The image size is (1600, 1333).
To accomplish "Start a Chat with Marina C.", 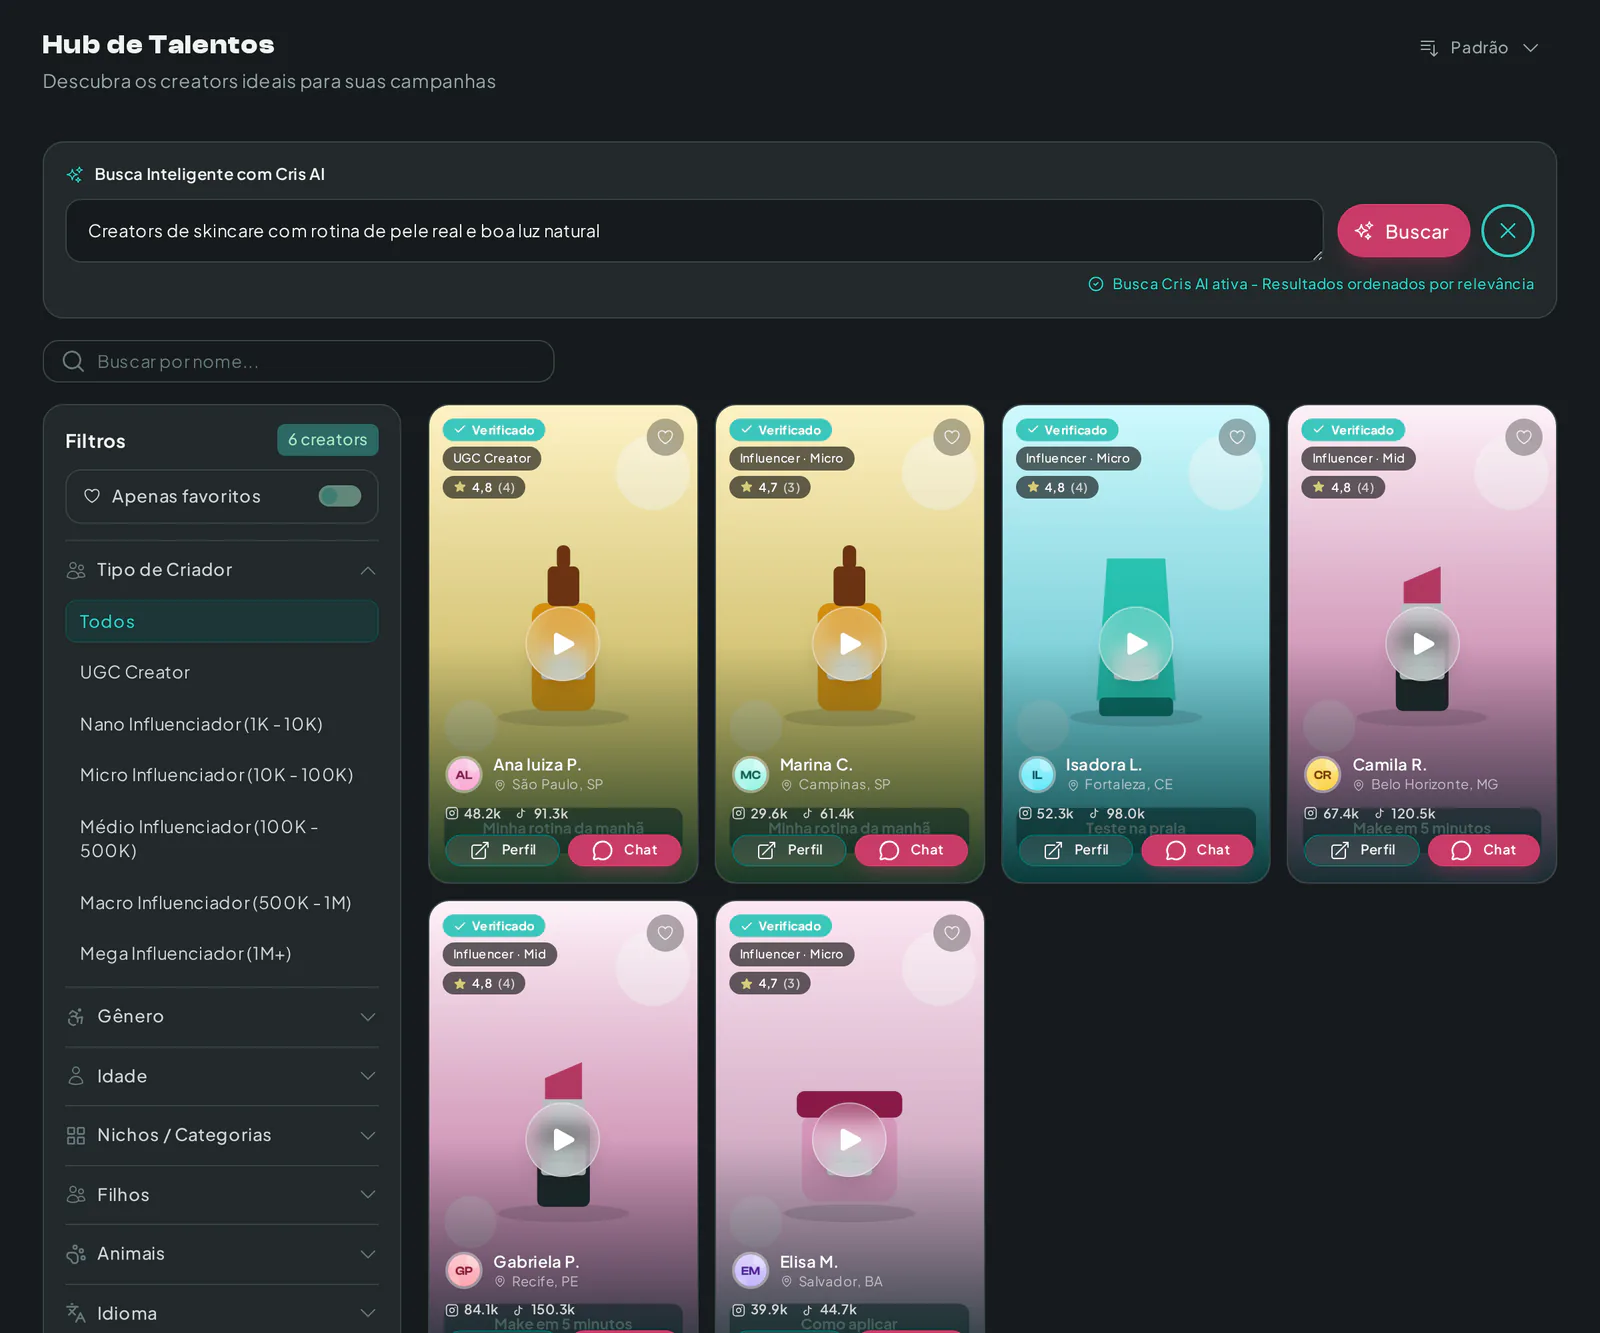I will tap(911, 850).
